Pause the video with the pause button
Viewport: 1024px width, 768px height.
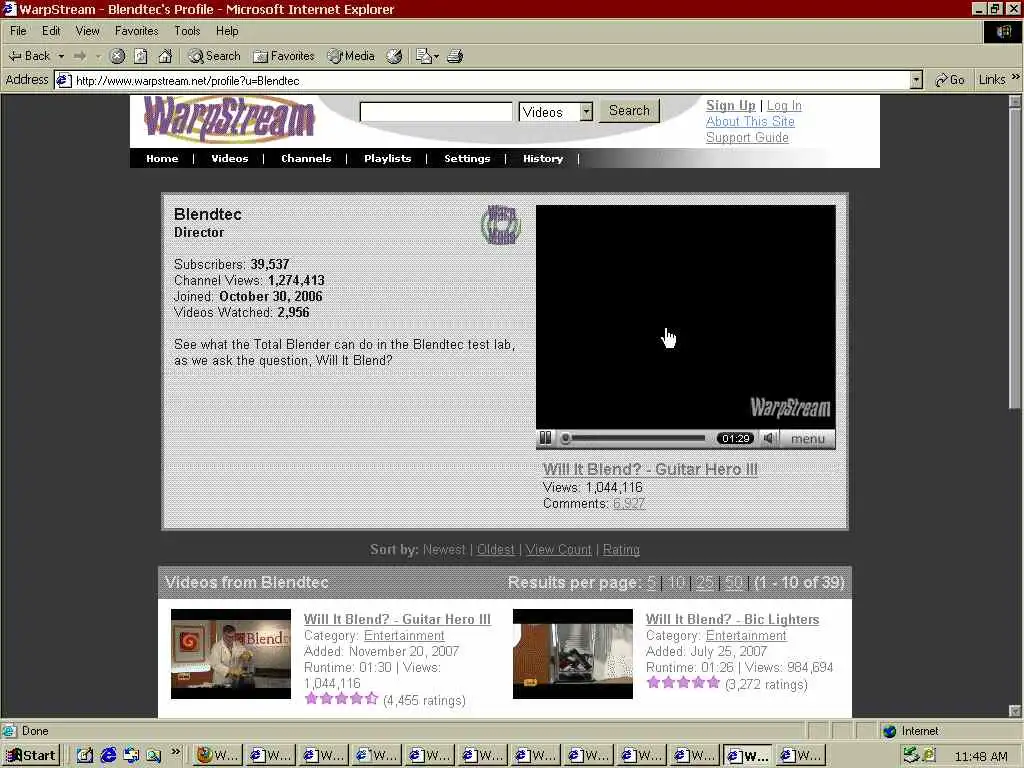(545, 438)
